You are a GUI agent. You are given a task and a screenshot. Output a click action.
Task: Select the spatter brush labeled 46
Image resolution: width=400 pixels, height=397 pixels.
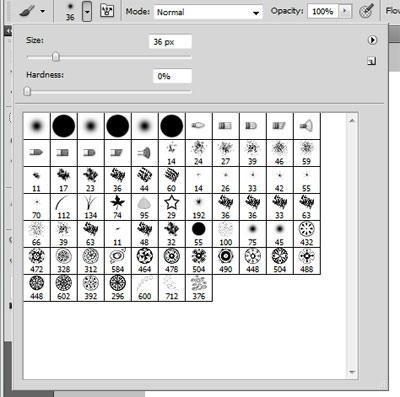click(280, 153)
